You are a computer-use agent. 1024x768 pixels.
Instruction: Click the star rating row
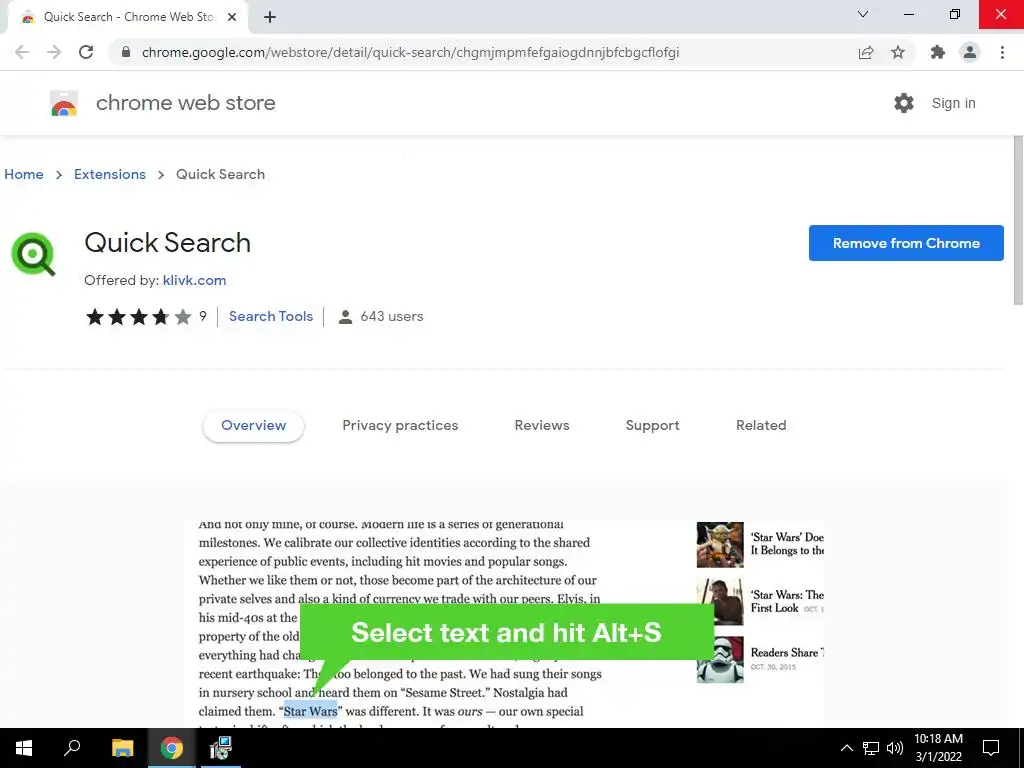(138, 317)
